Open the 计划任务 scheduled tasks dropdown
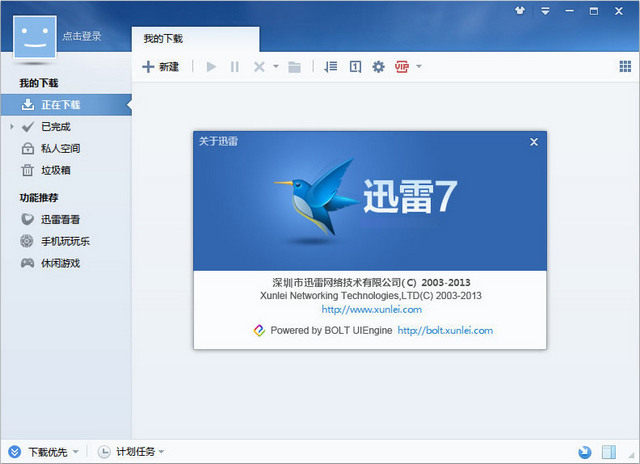 click(140, 452)
